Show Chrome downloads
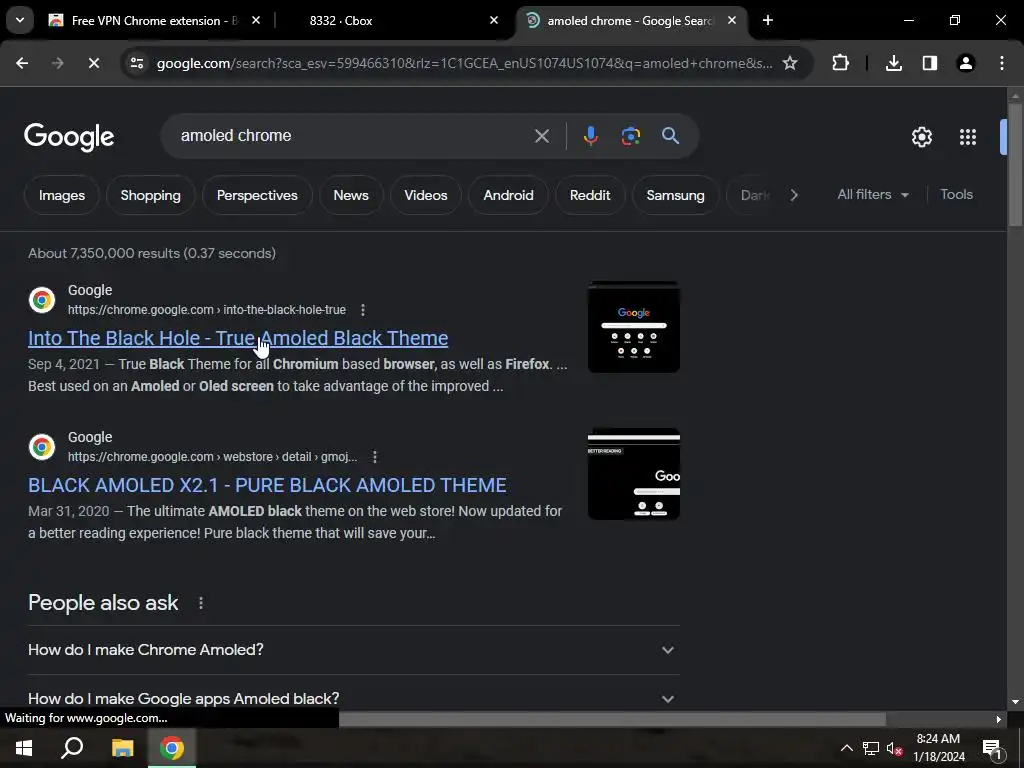The height and width of the screenshot is (768, 1024). point(893,63)
